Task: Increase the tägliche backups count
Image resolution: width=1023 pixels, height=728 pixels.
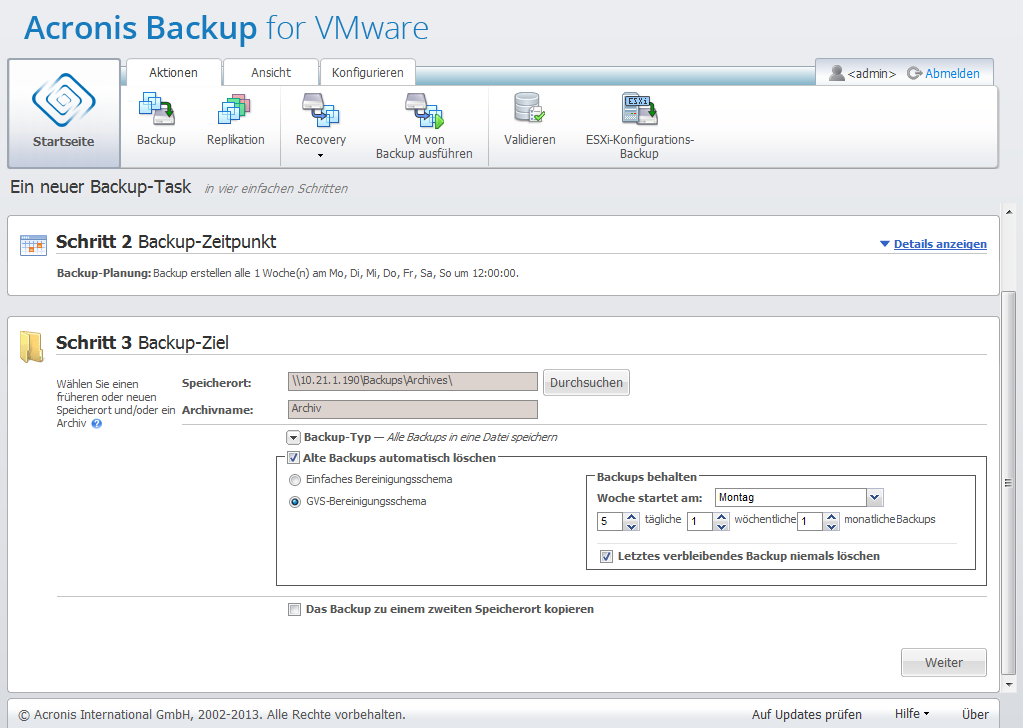Action: [631, 517]
